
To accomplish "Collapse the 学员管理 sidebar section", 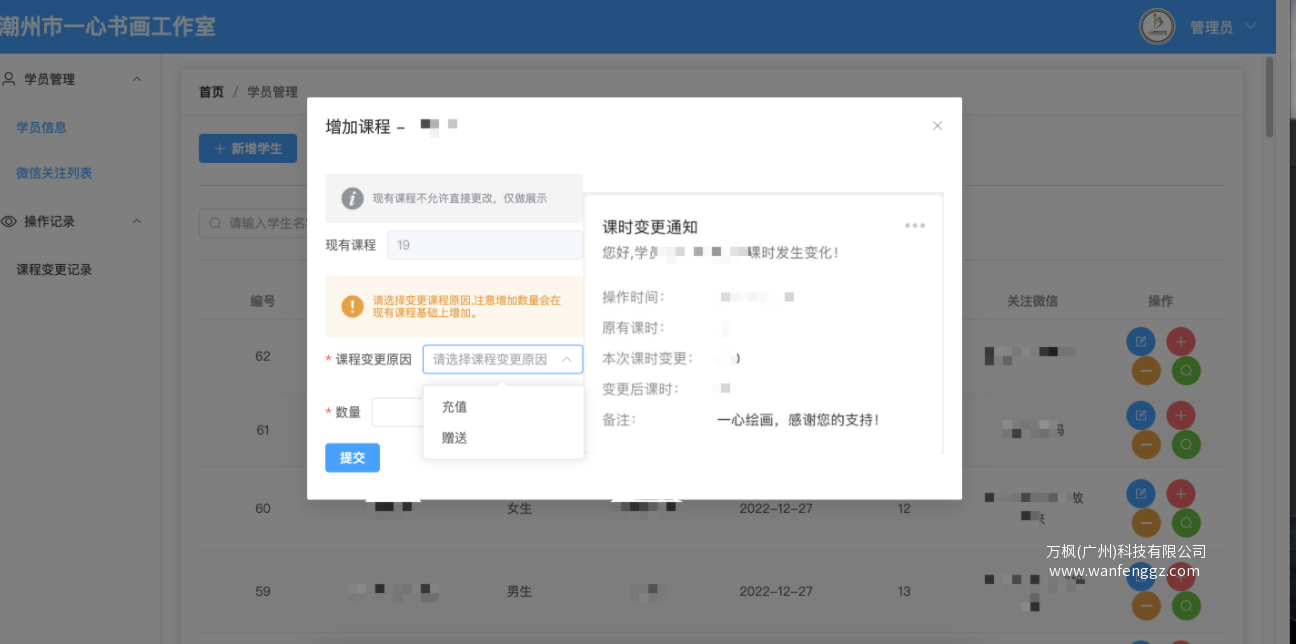I will pos(137,79).
